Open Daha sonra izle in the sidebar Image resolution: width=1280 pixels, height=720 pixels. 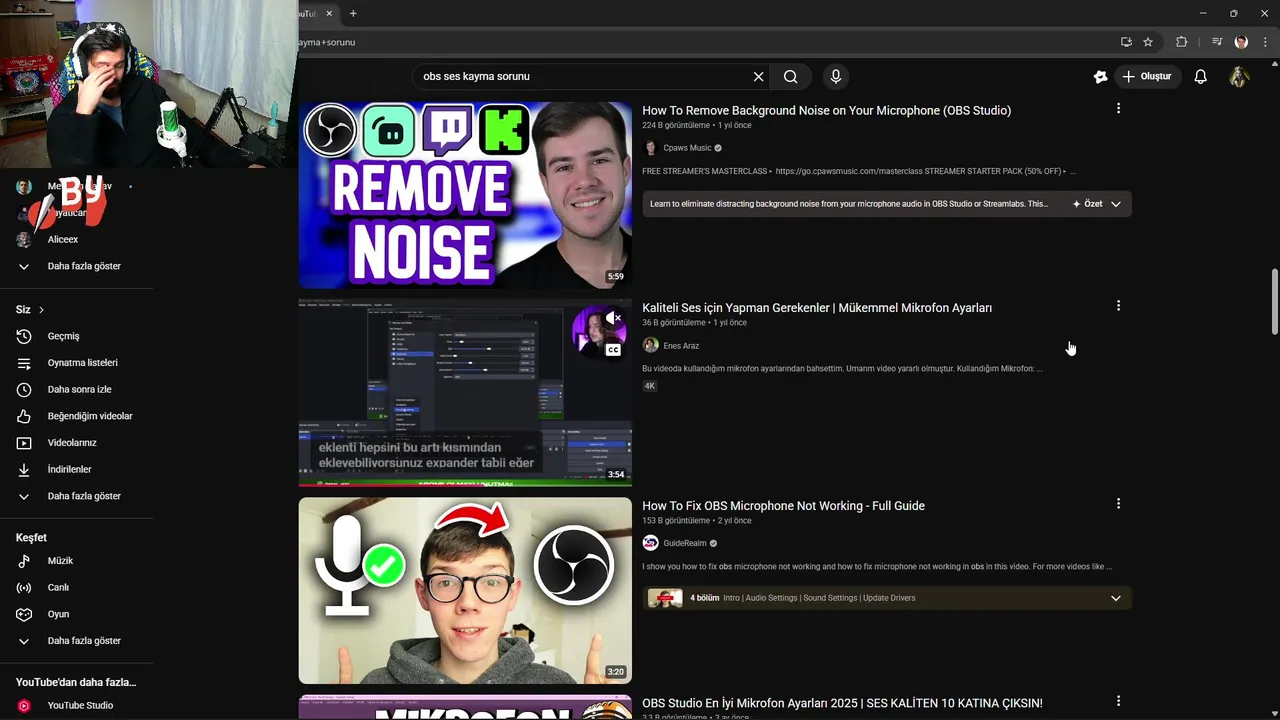[77, 389]
